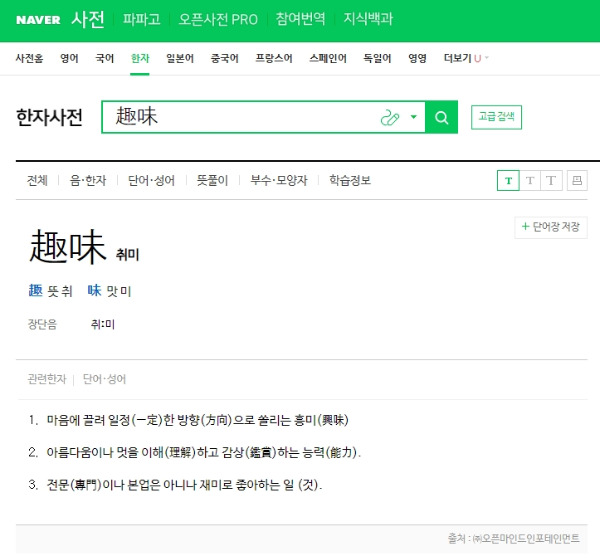Click the handwriting input pen icon
Screen dimensions: 600x558
390,117
